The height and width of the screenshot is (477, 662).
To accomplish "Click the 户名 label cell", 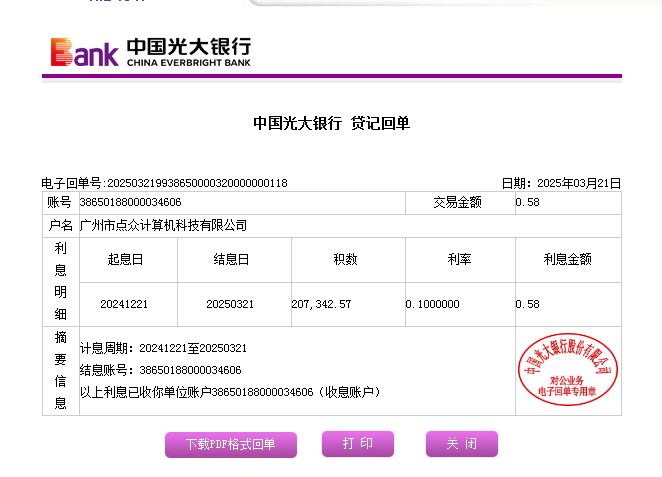I will point(61,226).
